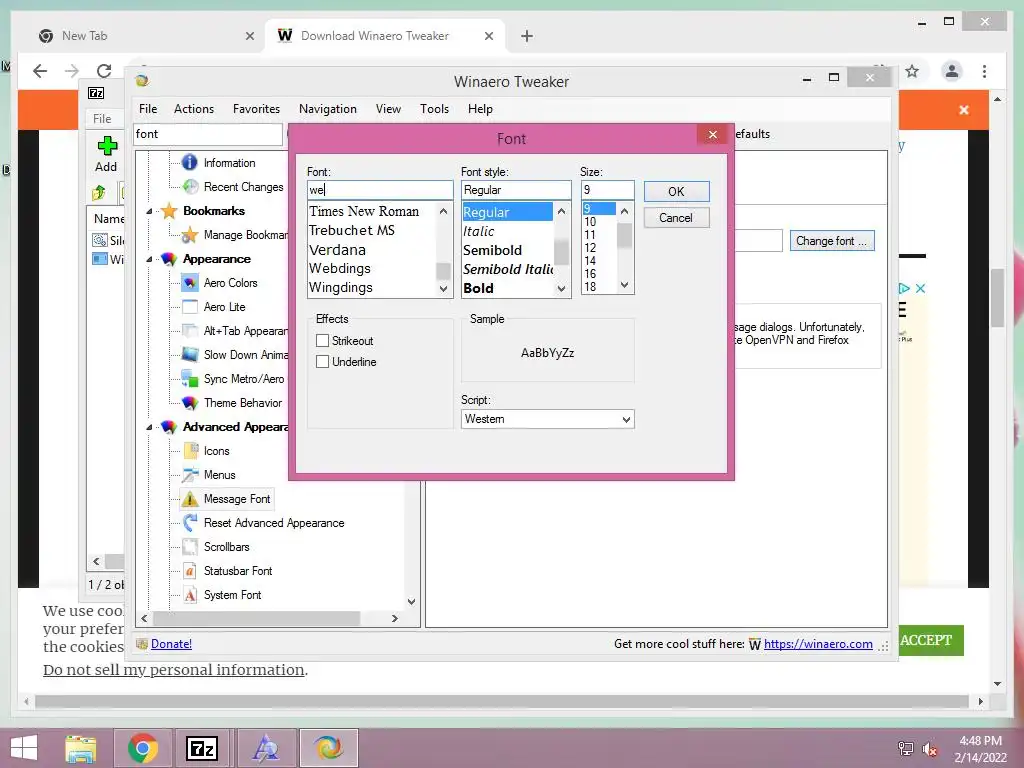This screenshot has height=768, width=1024.
Task: Click the Statusbar Font icon
Action: pyautogui.click(x=190, y=571)
